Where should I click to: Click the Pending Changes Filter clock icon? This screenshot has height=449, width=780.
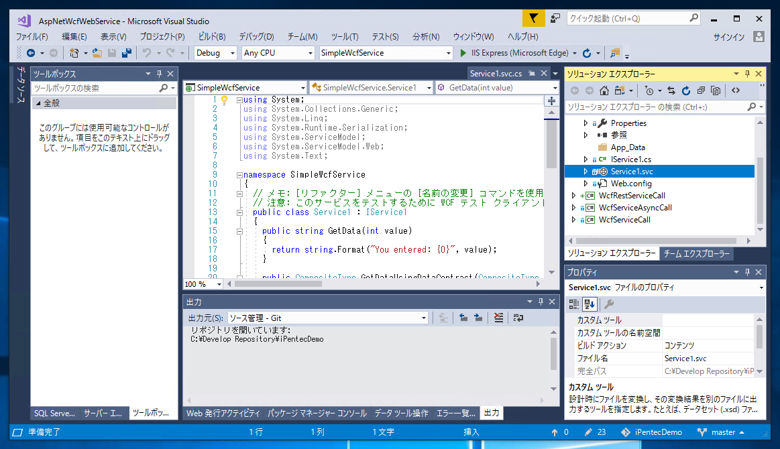click(x=649, y=90)
